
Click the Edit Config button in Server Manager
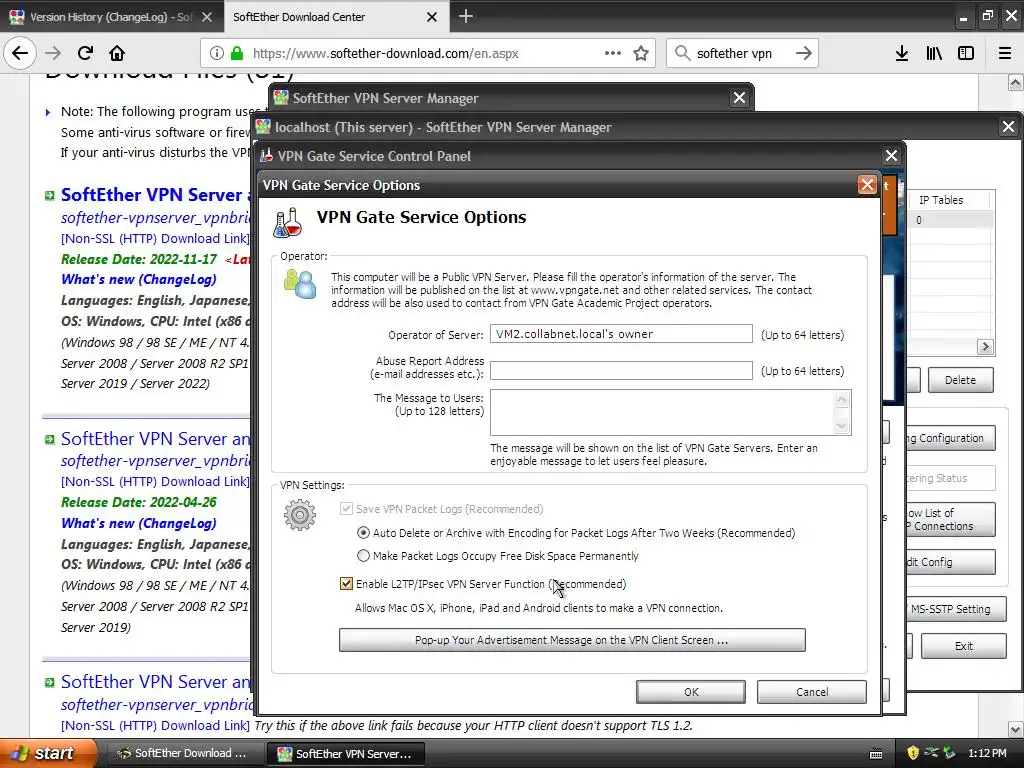pyautogui.click(x=951, y=562)
